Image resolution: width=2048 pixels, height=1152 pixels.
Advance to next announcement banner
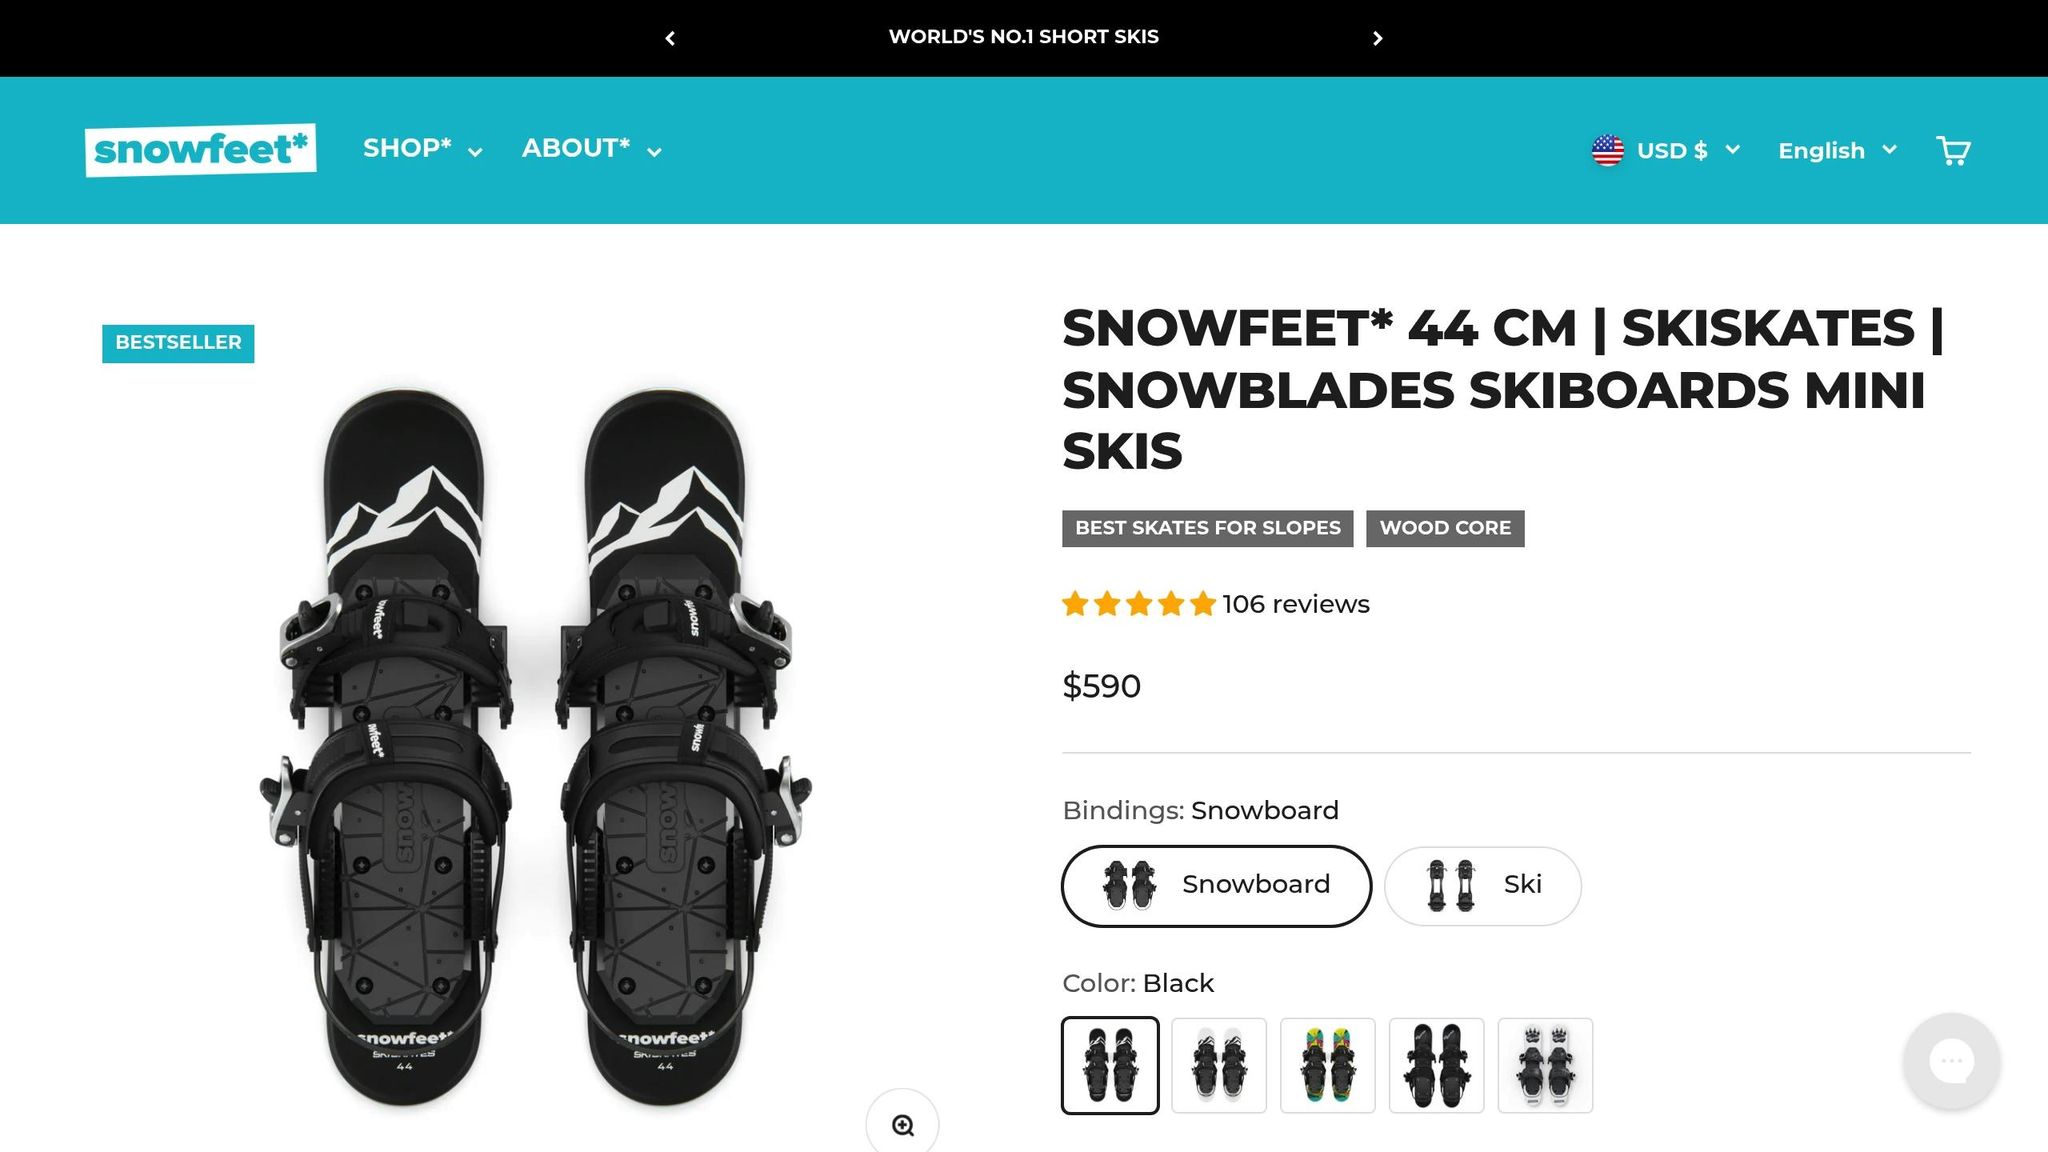pos(1377,38)
